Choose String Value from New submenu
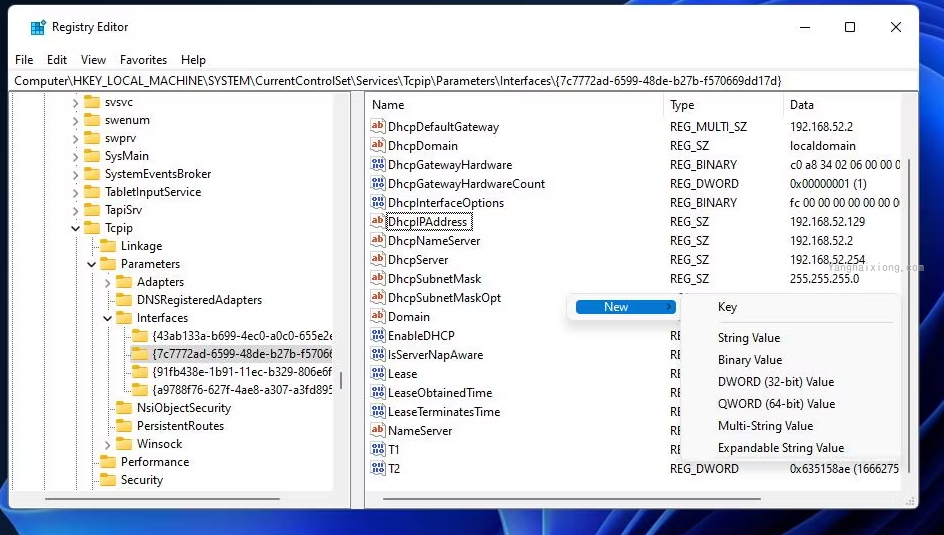Viewport: 944px width, 535px height. coord(790,338)
